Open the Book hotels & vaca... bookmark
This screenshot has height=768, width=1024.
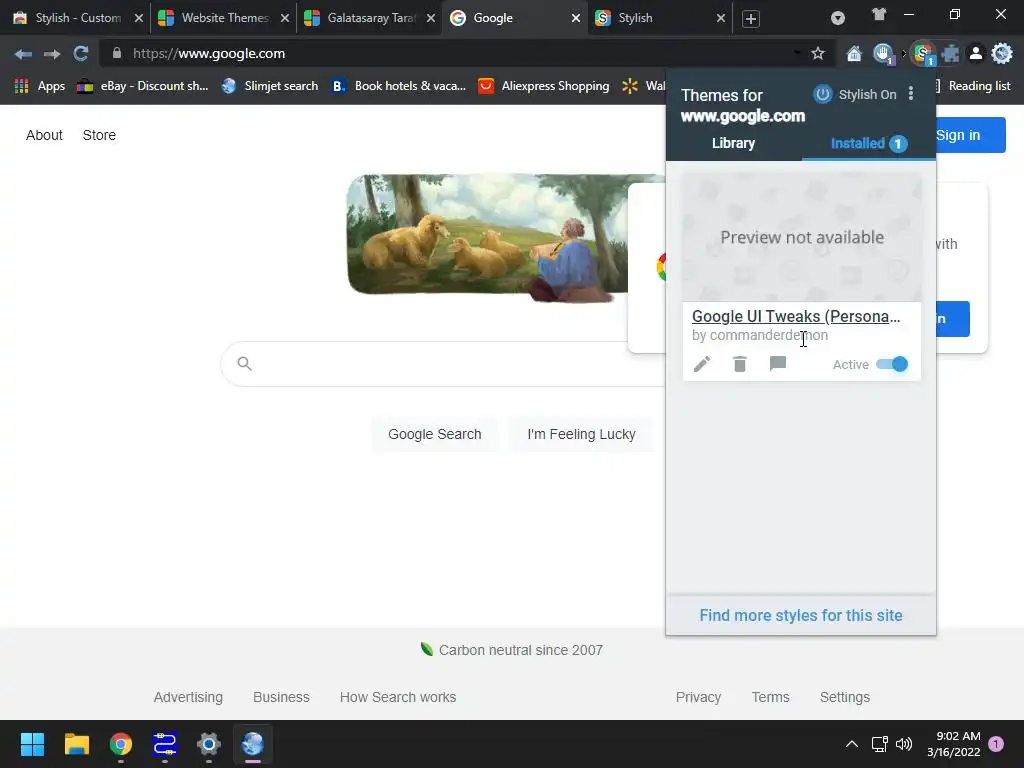[399, 86]
